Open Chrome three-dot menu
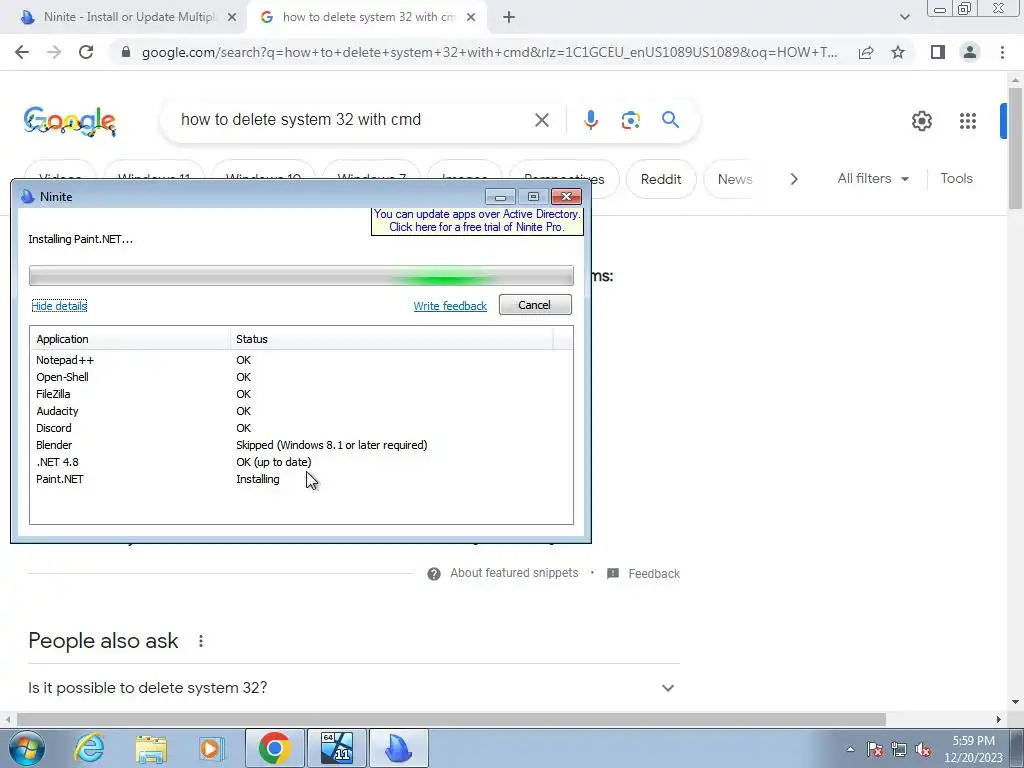This screenshot has height=768, width=1024. pos(1002,52)
